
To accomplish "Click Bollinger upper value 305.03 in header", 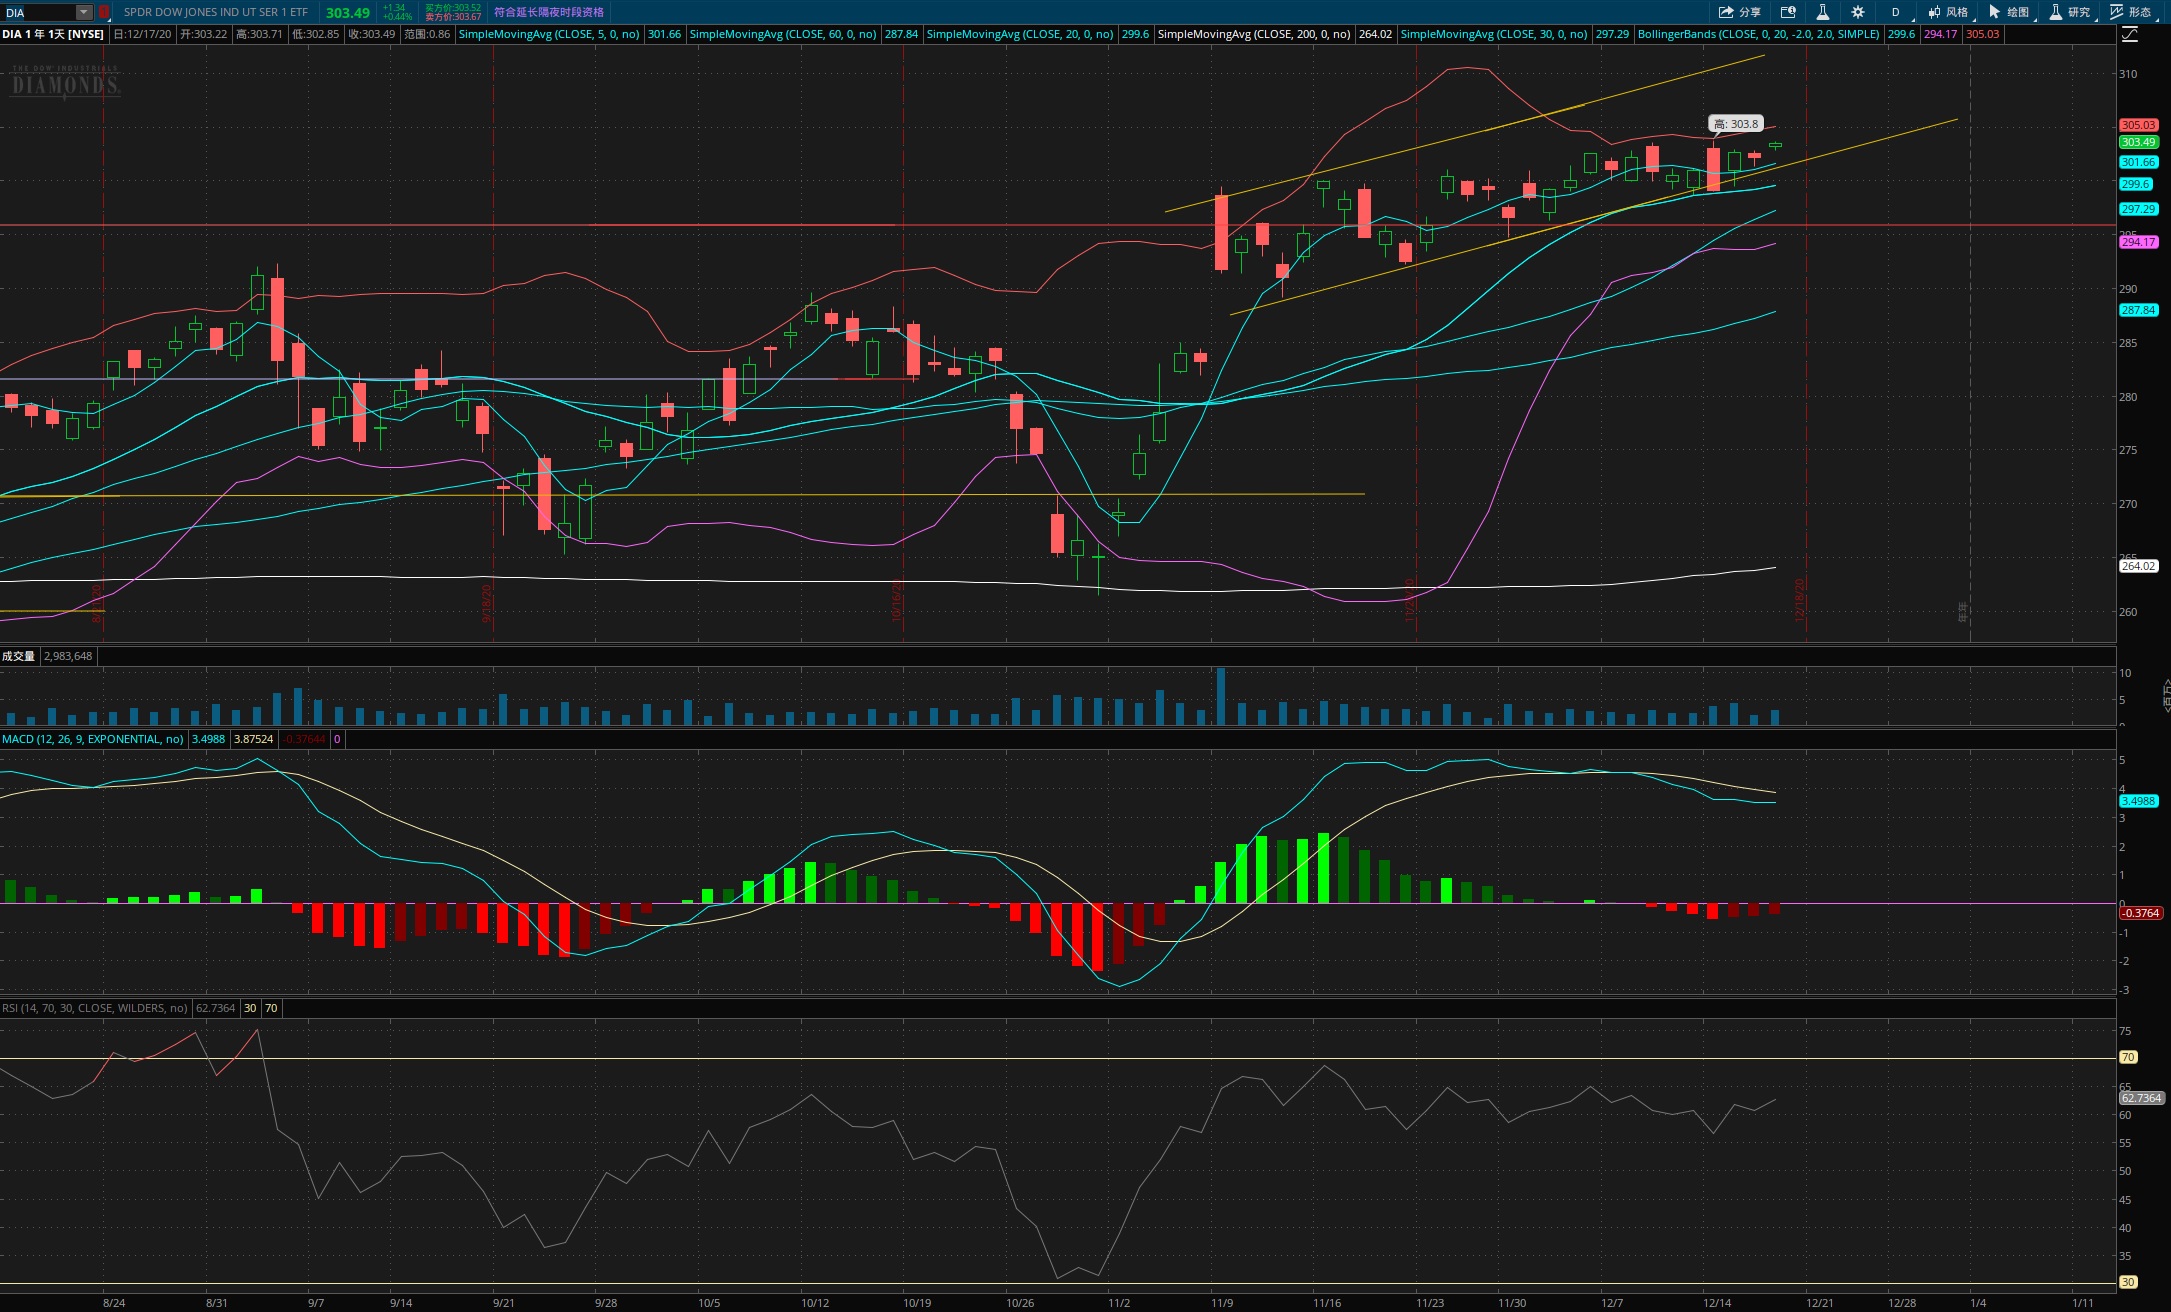I will pos(1982,34).
